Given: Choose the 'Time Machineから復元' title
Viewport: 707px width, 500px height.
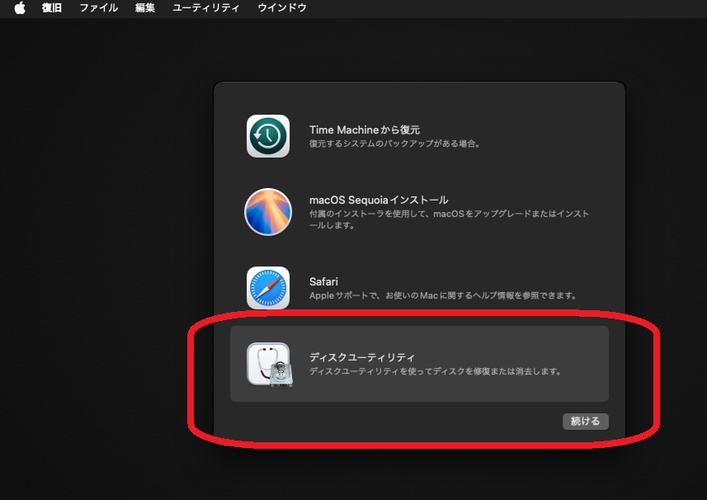Looking at the screenshot, I should (x=364, y=130).
